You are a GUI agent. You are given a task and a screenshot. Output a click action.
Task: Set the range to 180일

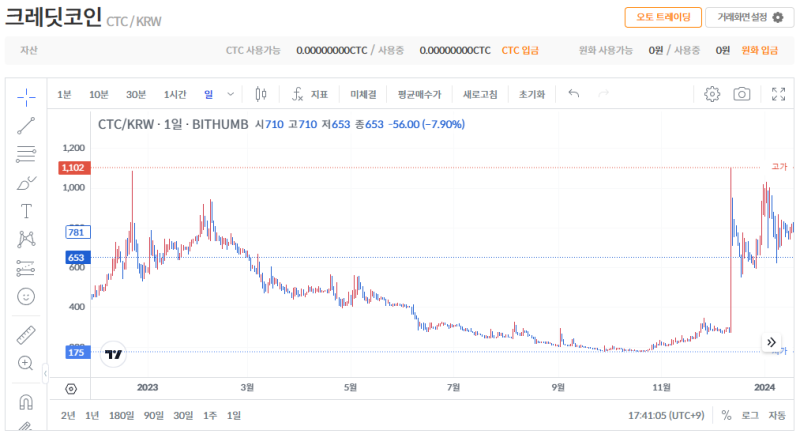tap(121, 416)
